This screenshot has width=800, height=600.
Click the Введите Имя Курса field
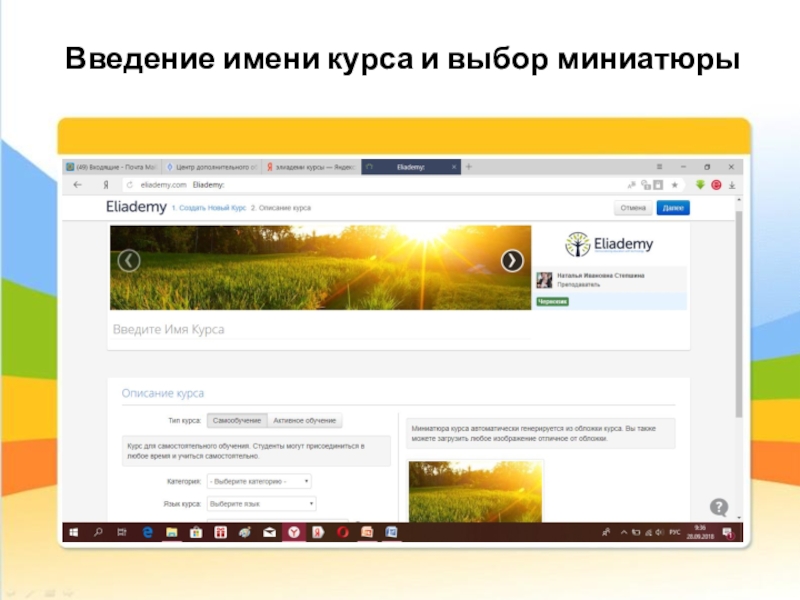(x=300, y=329)
